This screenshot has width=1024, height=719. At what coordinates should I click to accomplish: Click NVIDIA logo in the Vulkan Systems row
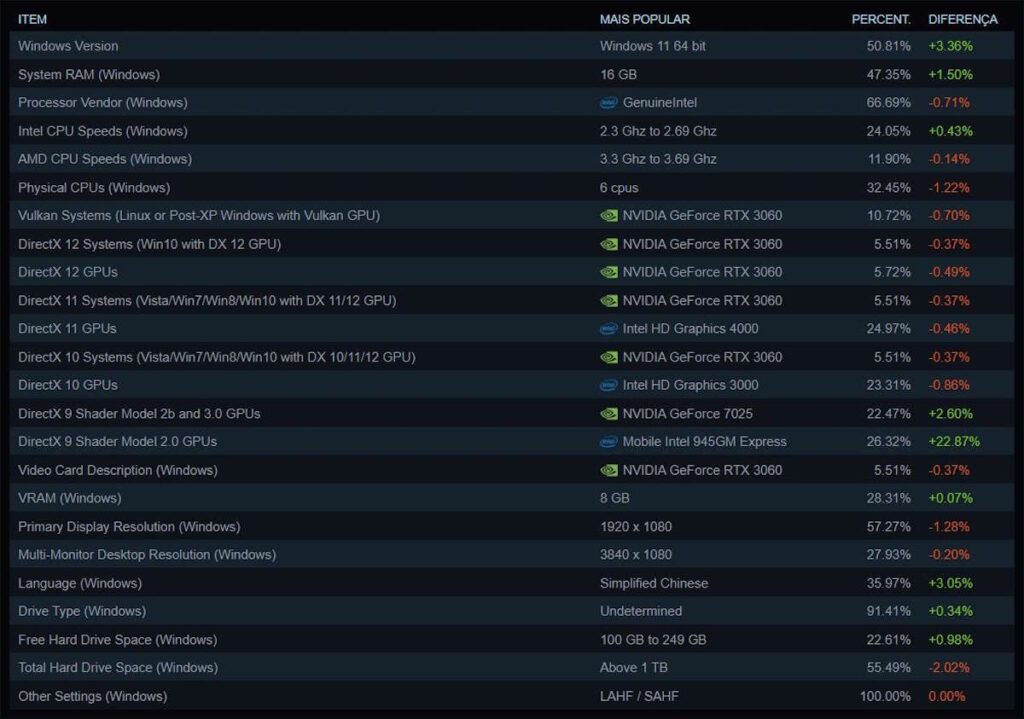coord(609,216)
